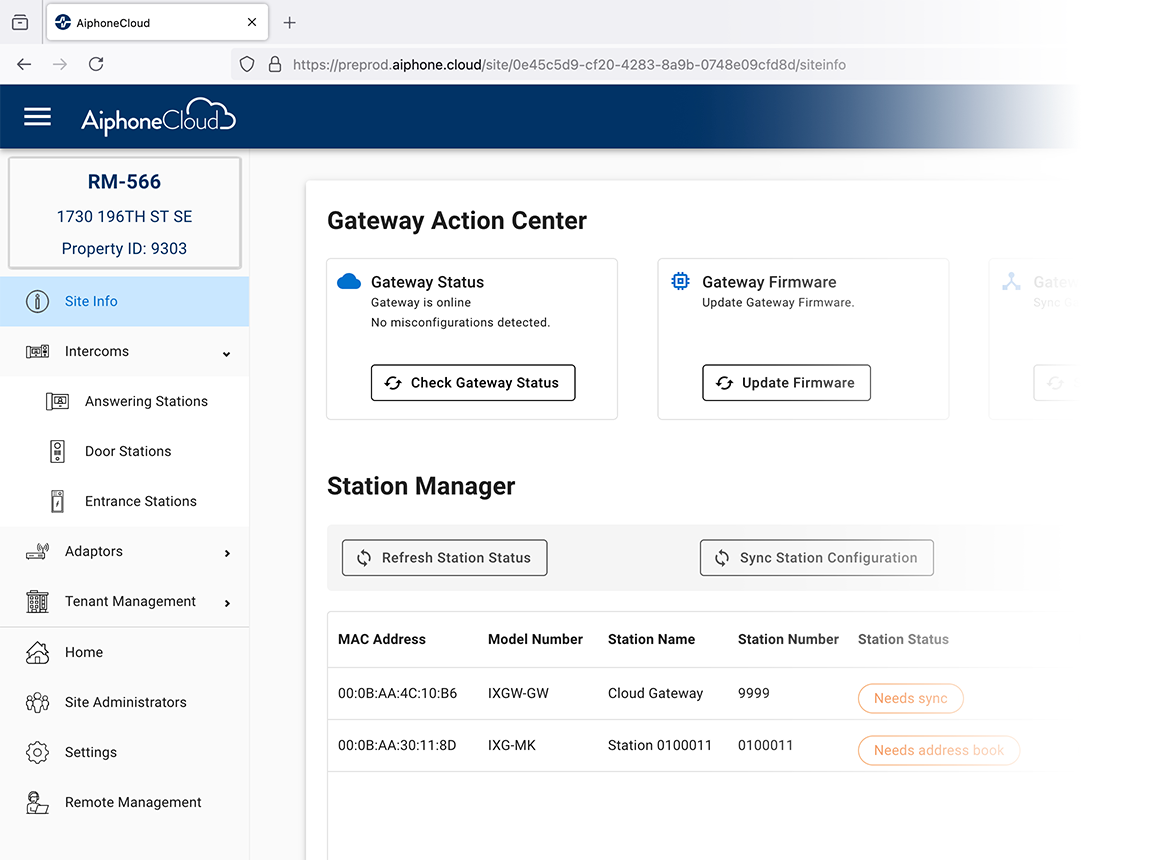Open Settings in the sidebar
The image size is (1162, 860).
(124, 752)
